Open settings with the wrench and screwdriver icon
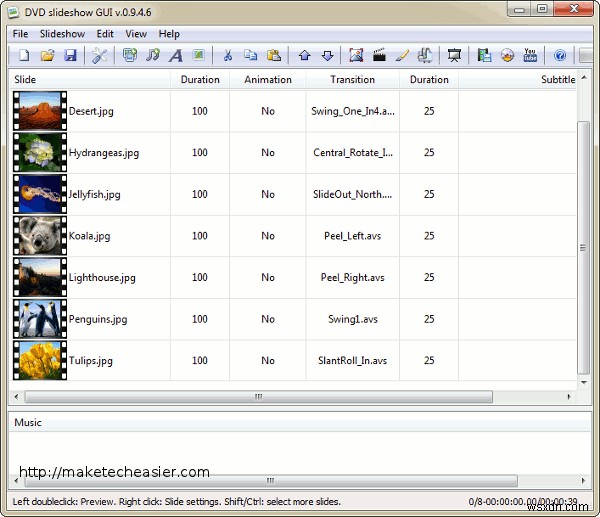 (100, 55)
